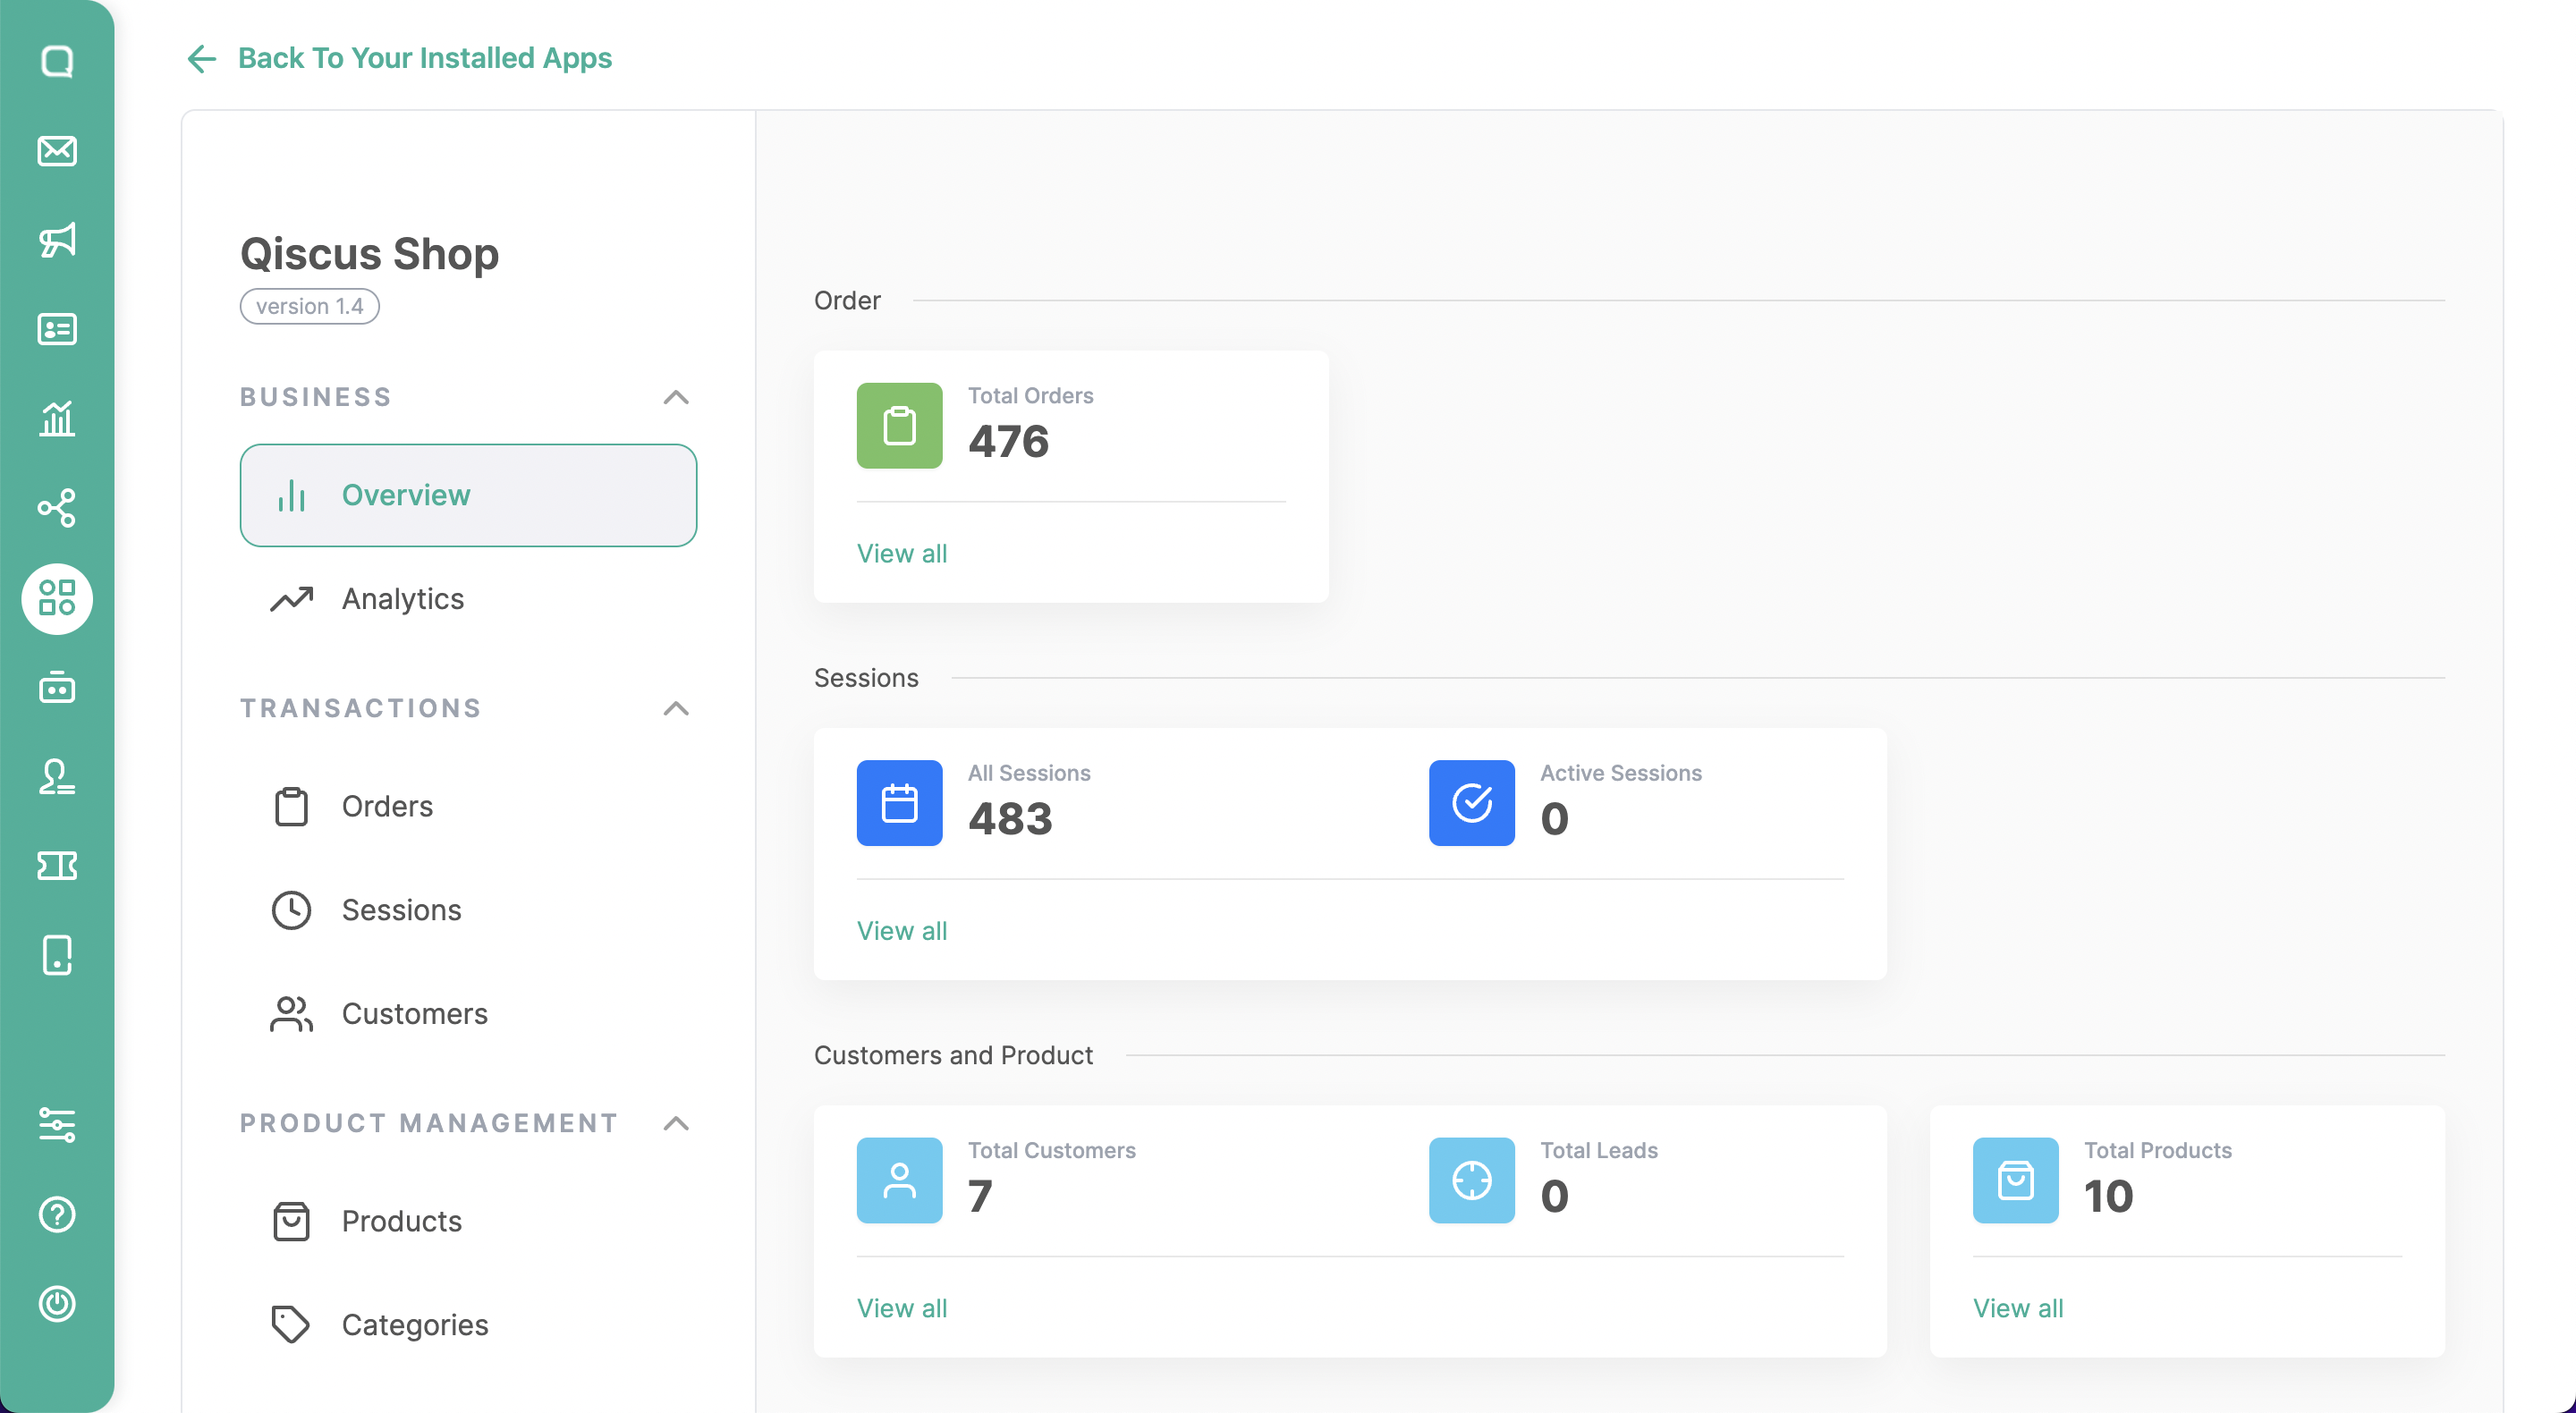This screenshot has height=1413, width=2576.
Task: Open the settings sliders sidebar icon
Action: tap(57, 1125)
